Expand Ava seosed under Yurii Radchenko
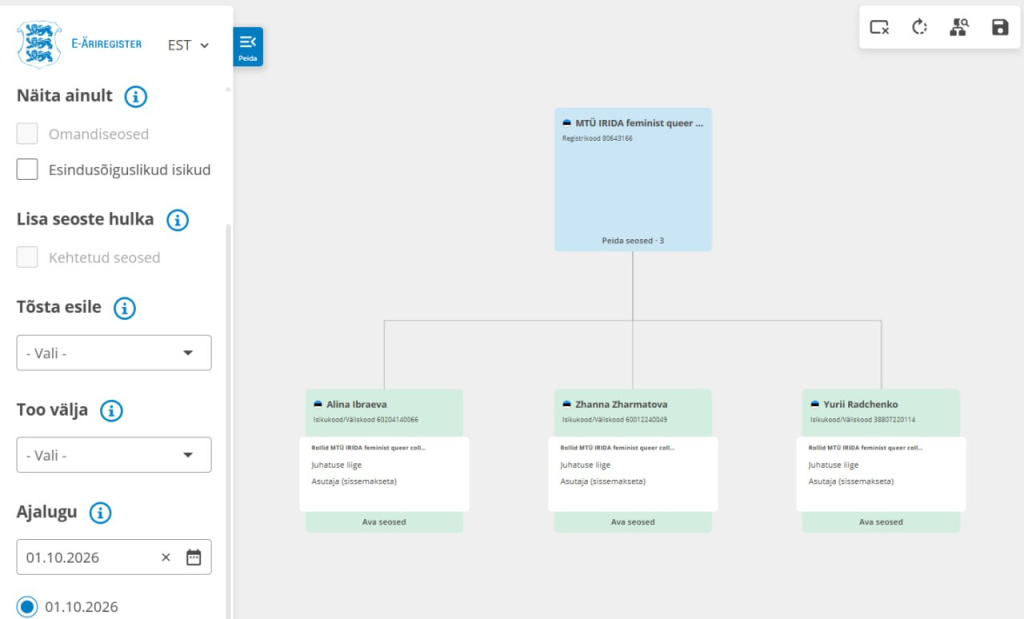Screen dimensions: 1024x619 pos(881,522)
